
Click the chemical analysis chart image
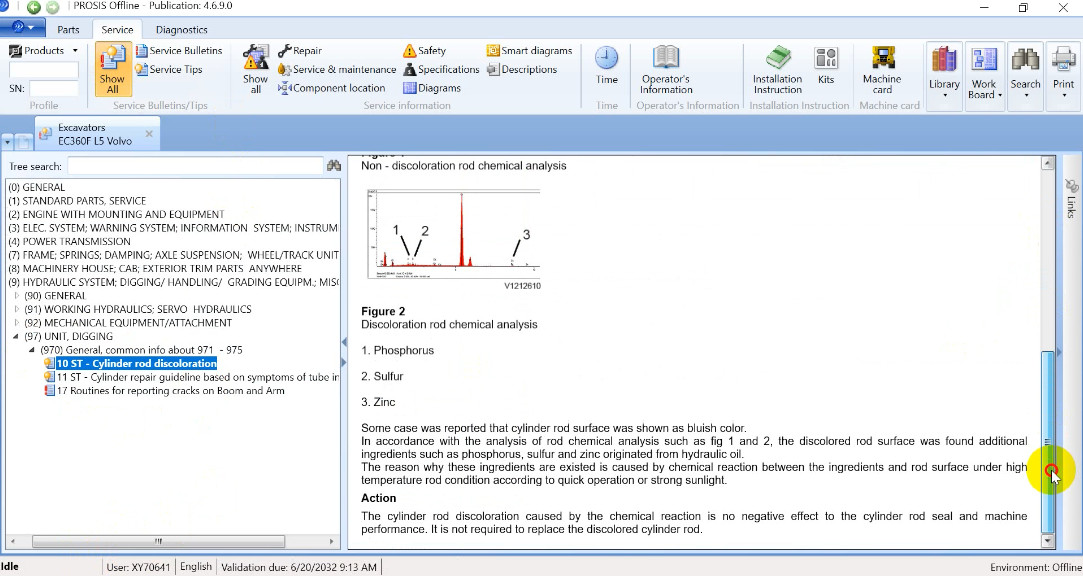[454, 234]
